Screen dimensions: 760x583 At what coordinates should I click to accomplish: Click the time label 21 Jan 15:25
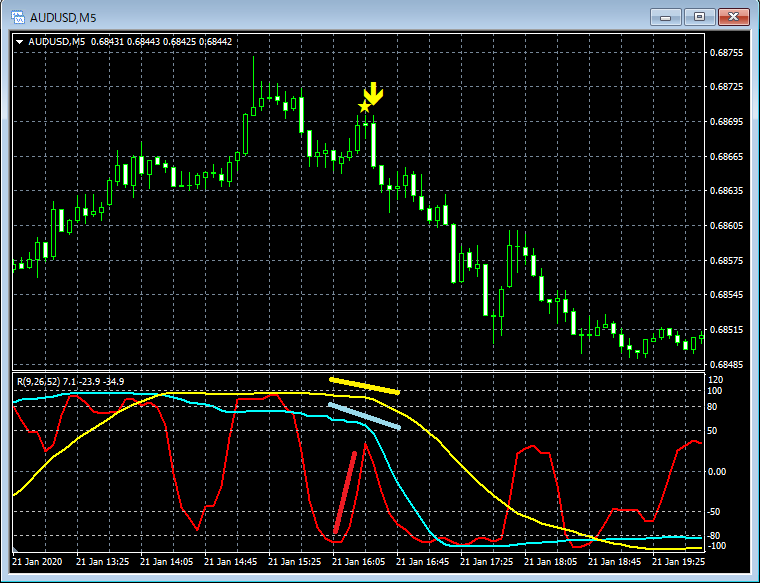pyautogui.click(x=294, y=562)
